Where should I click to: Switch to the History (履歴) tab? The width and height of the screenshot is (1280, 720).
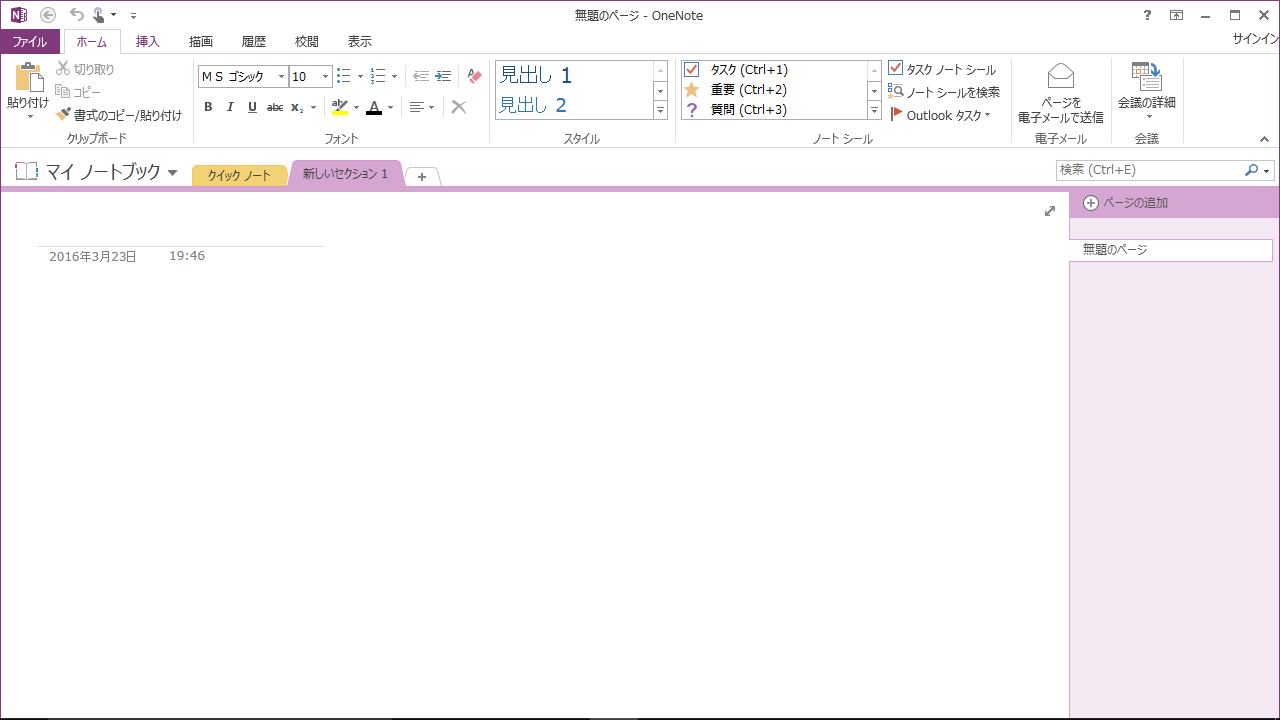254,42
